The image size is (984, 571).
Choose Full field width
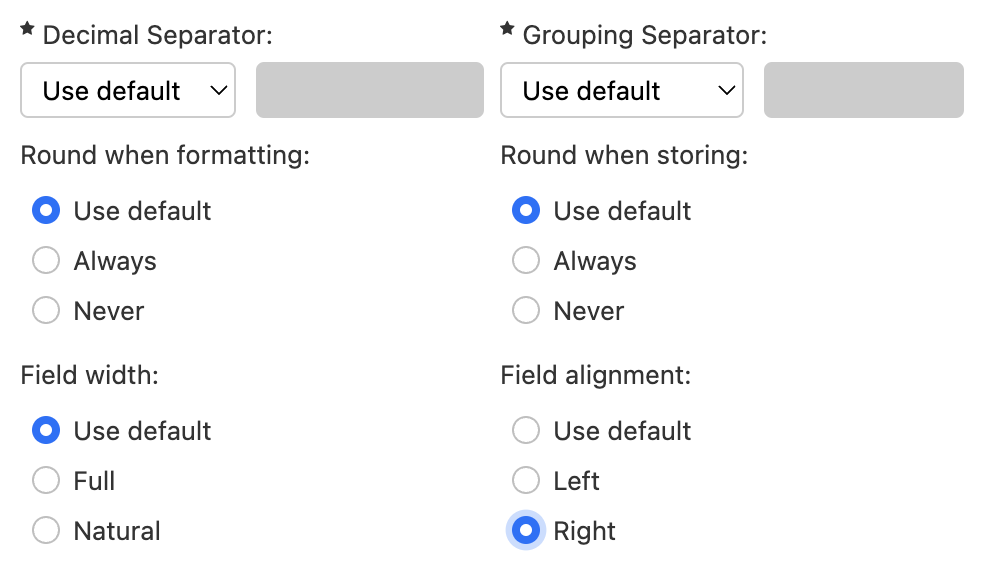46,481
